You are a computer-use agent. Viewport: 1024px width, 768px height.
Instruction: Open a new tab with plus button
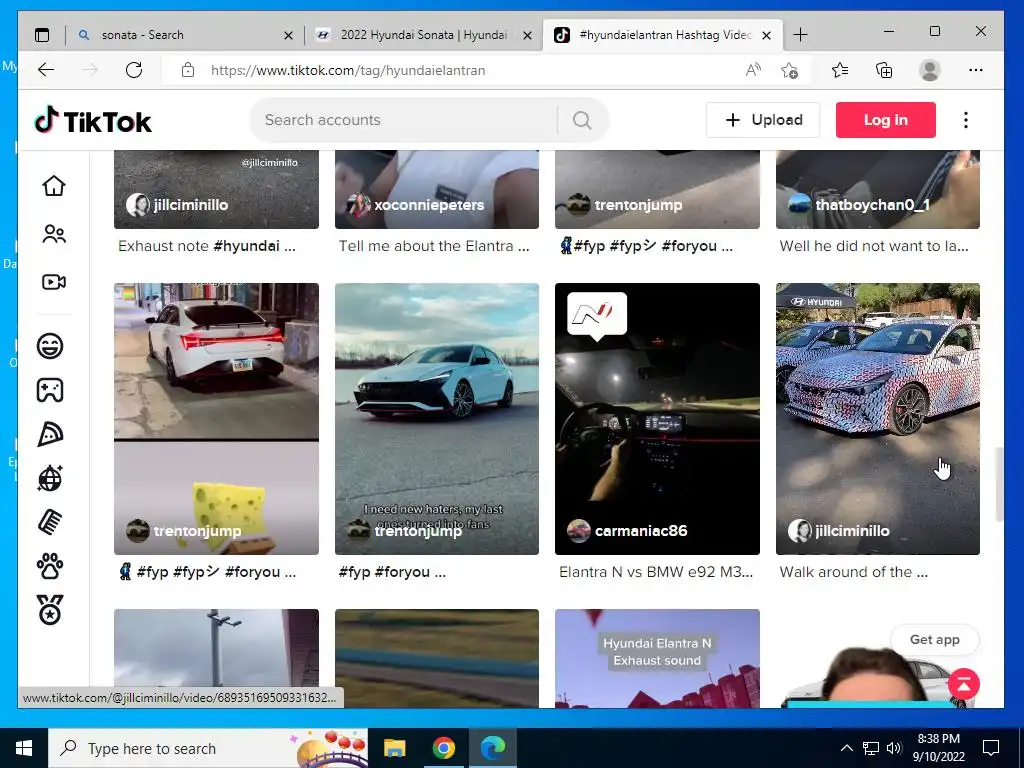pos(800,35)
